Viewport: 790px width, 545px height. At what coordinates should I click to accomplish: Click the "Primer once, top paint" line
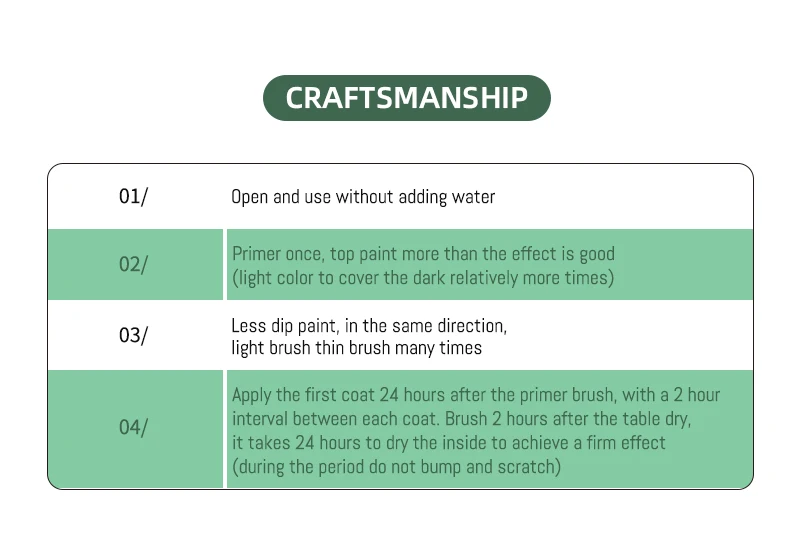pos(423,254)
